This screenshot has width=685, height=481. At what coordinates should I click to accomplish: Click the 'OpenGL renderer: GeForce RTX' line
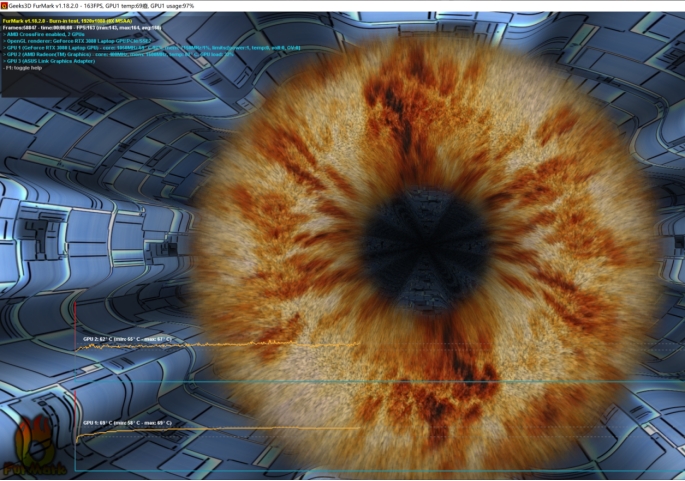click(x=76, y=41)
